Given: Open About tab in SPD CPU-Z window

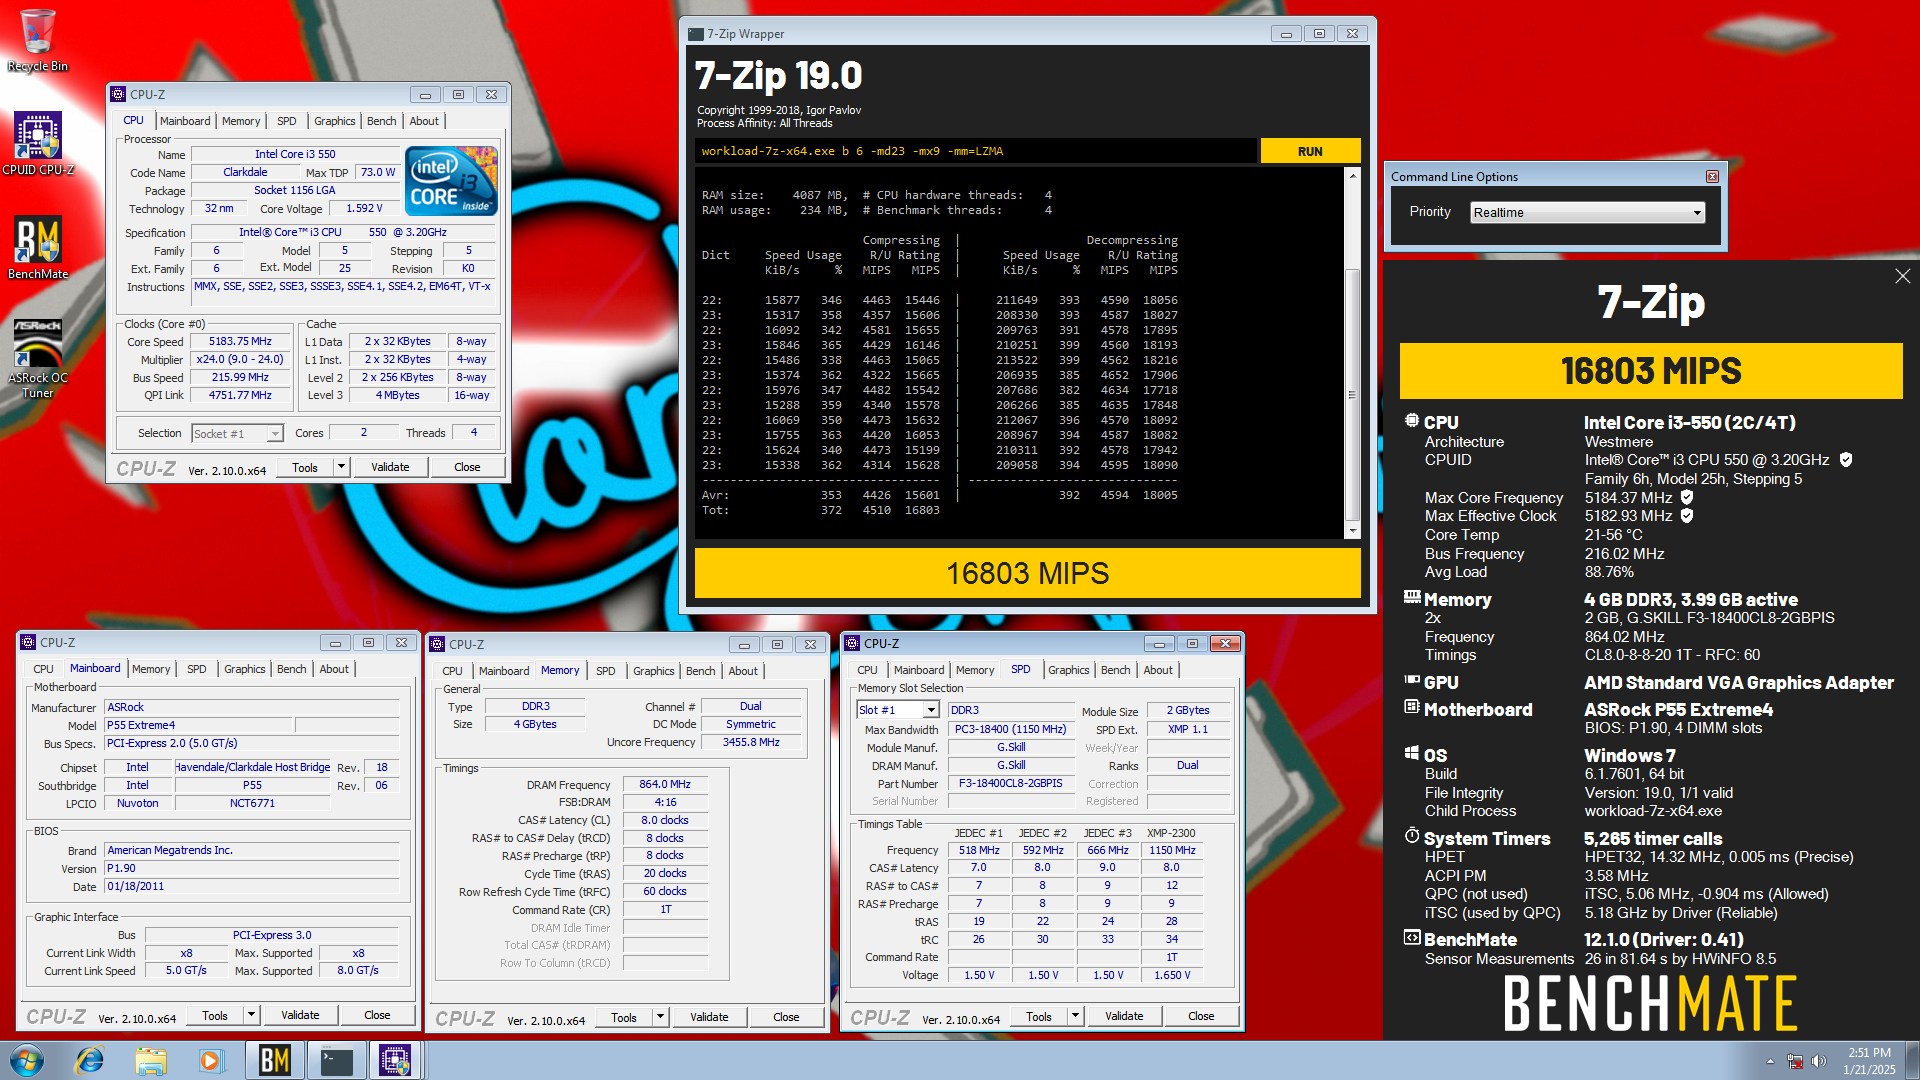Looking at the screenshot, I should (x=1158, y=670).
